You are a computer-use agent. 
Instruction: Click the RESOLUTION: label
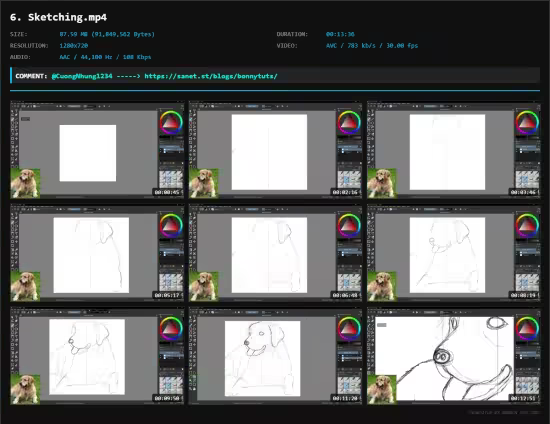tap(29, 46)
